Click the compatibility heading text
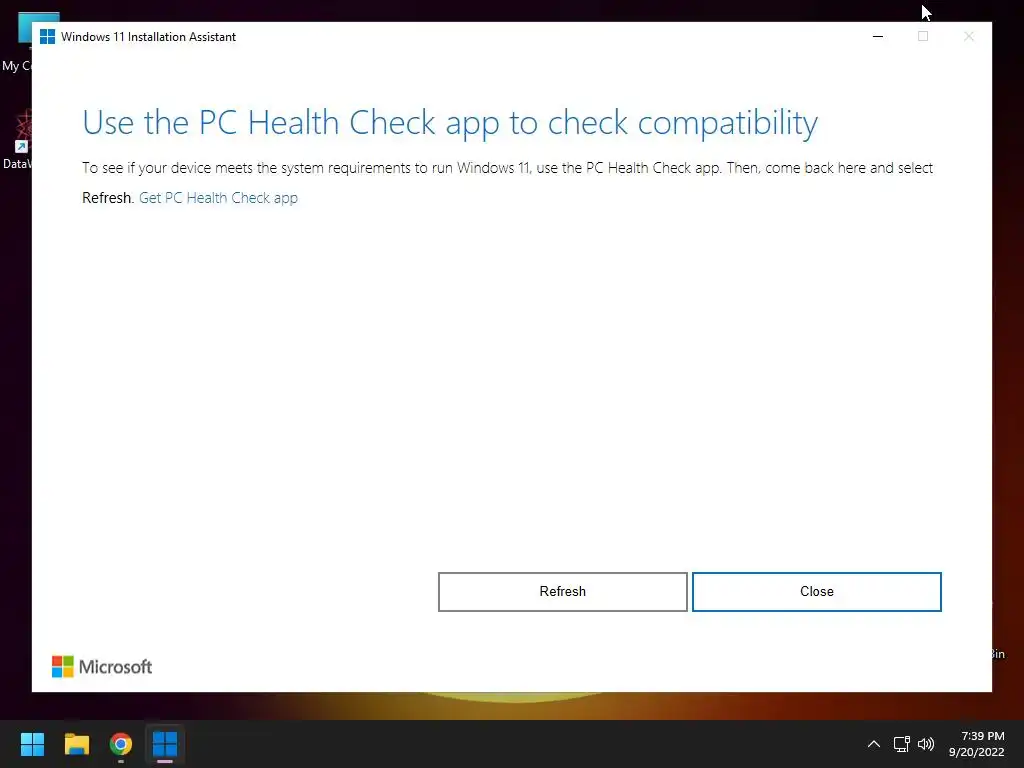This screenshot has height=768, width=1024. pos(450,123)
